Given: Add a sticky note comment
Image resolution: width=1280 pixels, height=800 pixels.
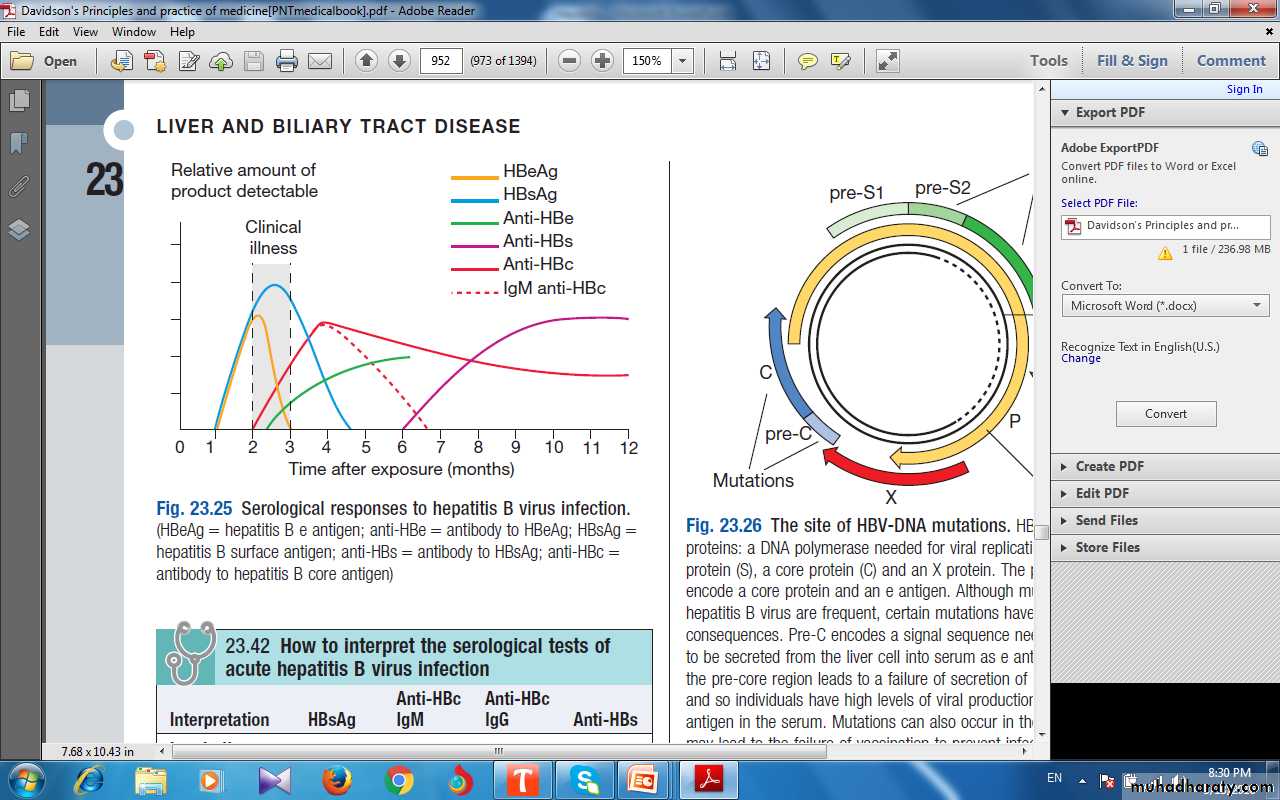Looking at the screenshot, I should (807, 61).
